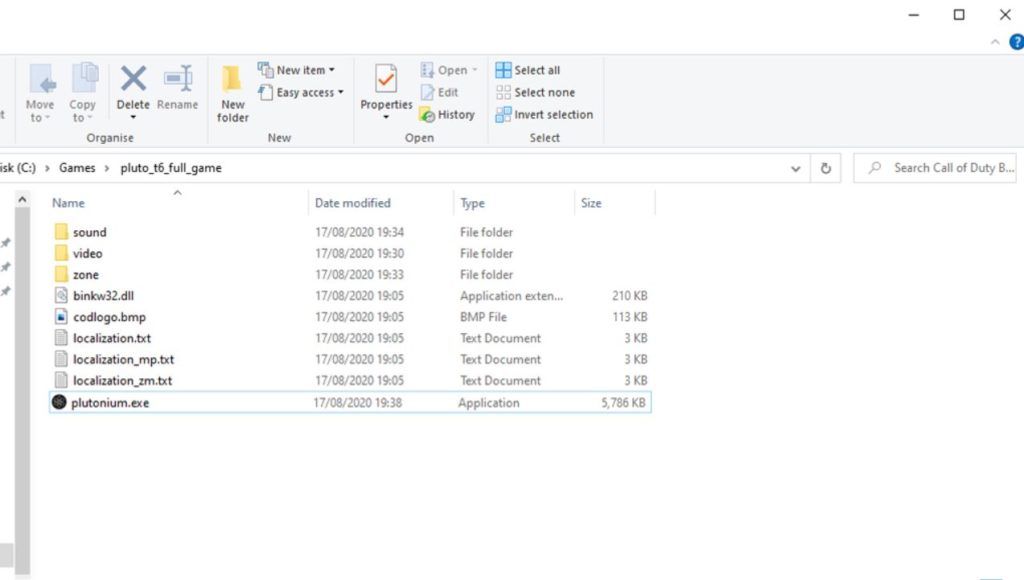Open the blue Help question mark icon
This screenshot has height=580, width=1024.
pyautogui.click(x=1016, y=42)
